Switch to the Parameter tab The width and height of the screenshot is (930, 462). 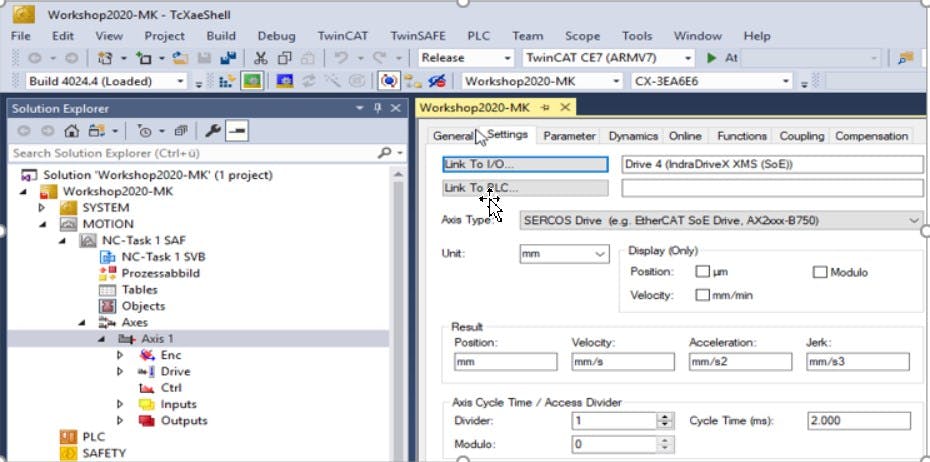click(569, 136)
